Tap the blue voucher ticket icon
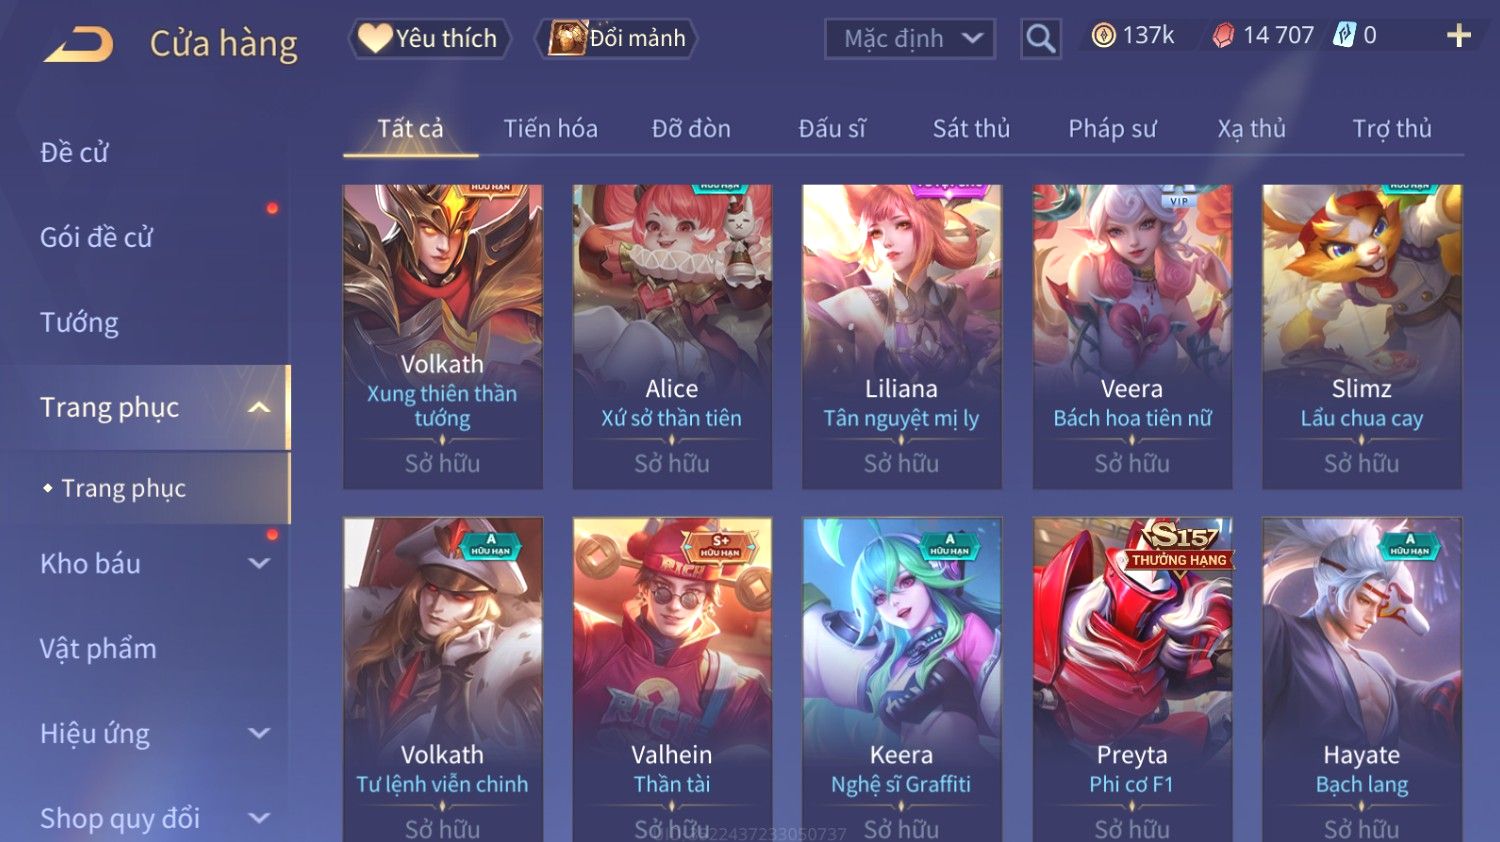1500x842 pixels. point(1345,36)
